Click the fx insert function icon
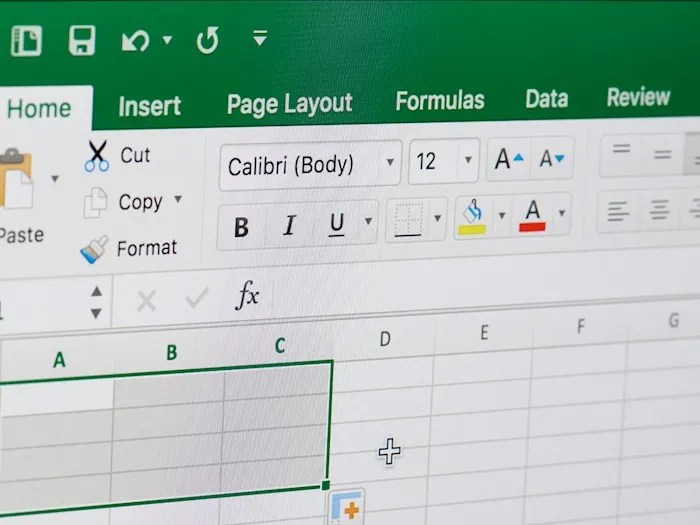The width and height of the screenshot is (700, 525). click(247, 296)
